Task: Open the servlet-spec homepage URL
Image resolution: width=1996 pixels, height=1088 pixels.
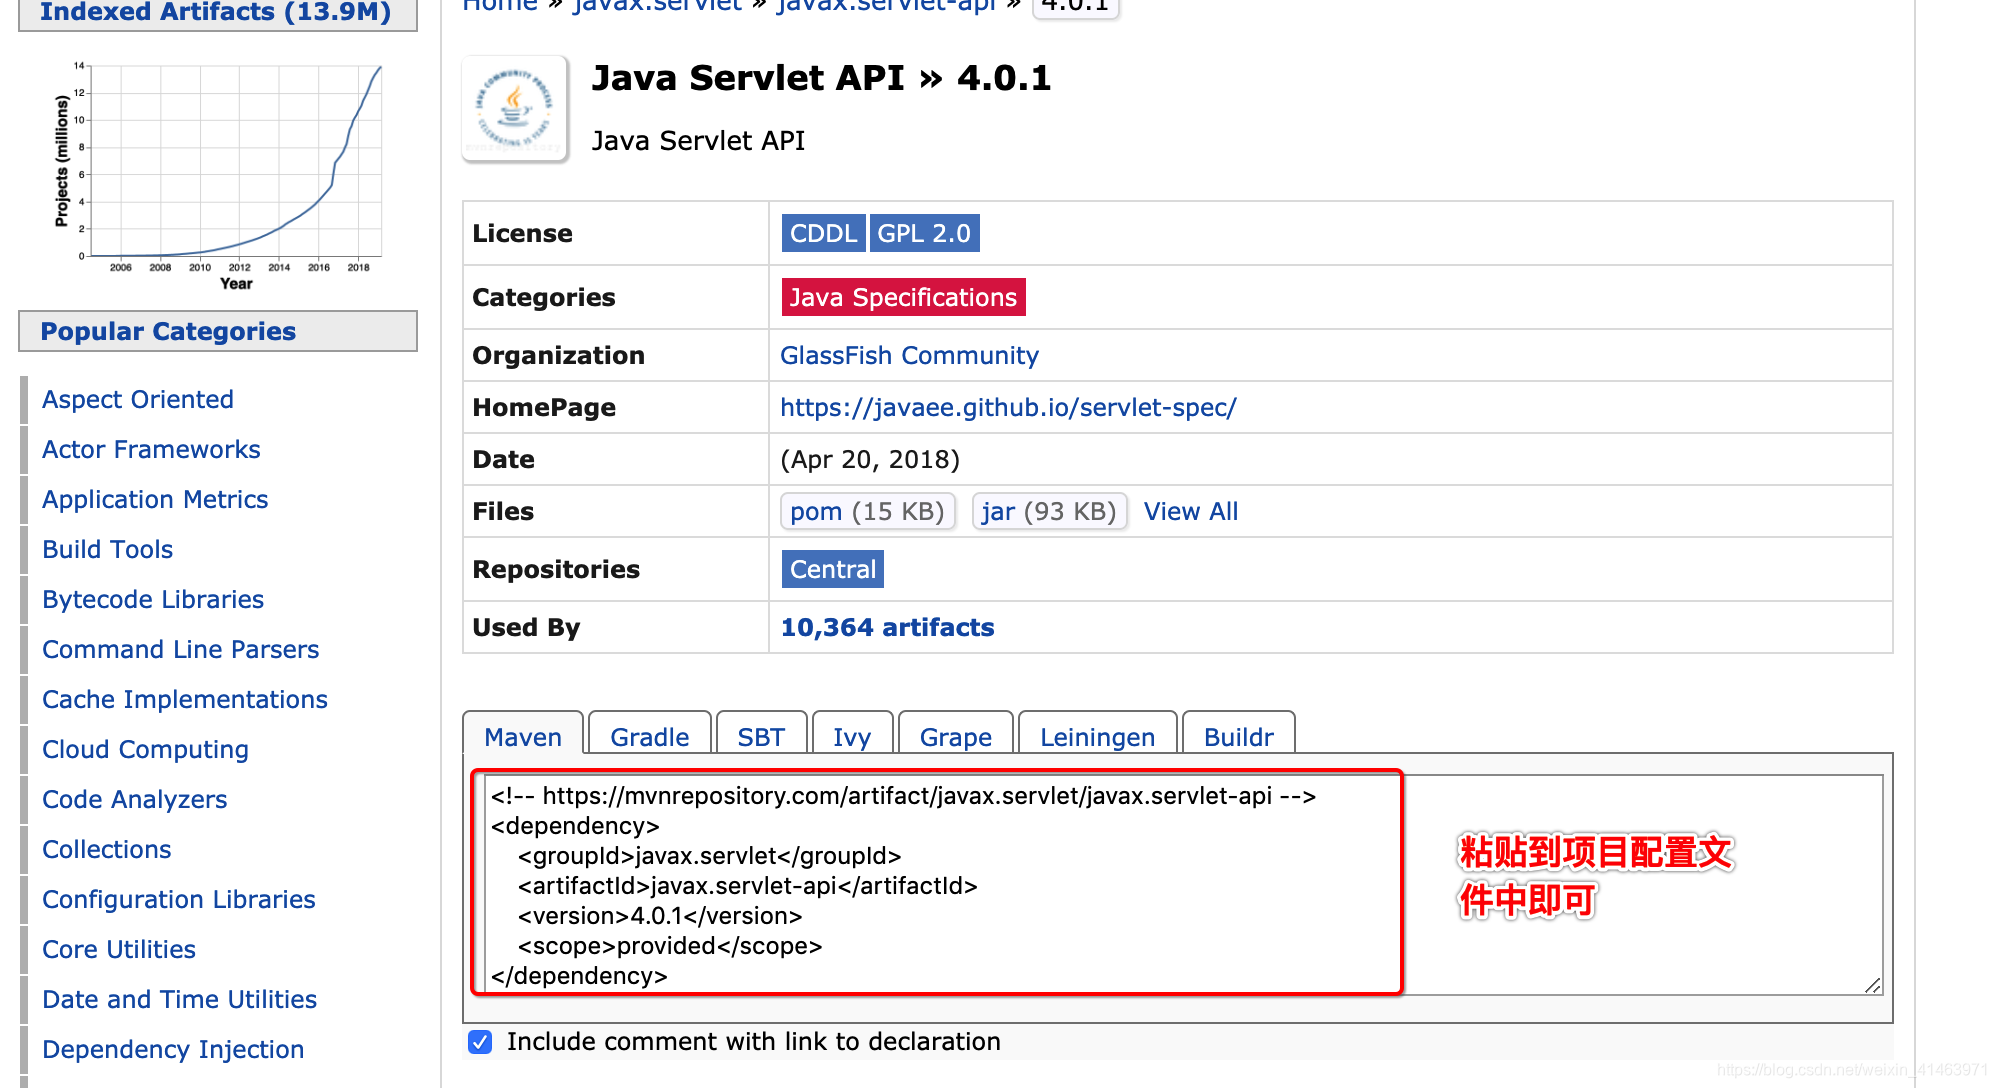Action: point(1008,407)
